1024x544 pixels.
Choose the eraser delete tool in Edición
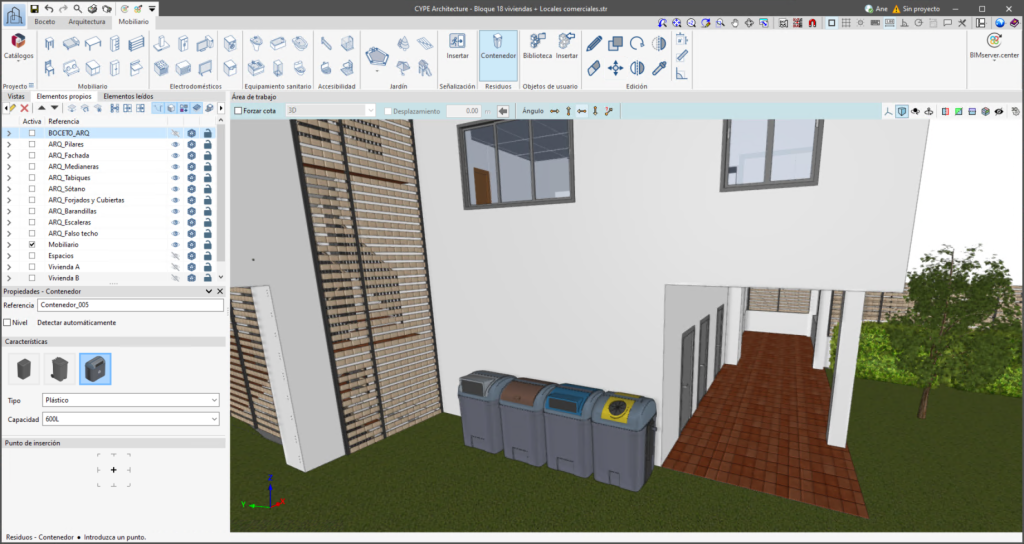coord(594,68)
